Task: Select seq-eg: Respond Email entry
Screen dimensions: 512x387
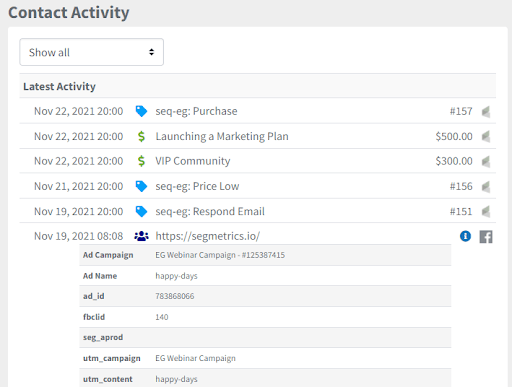Action: [210, 211]
